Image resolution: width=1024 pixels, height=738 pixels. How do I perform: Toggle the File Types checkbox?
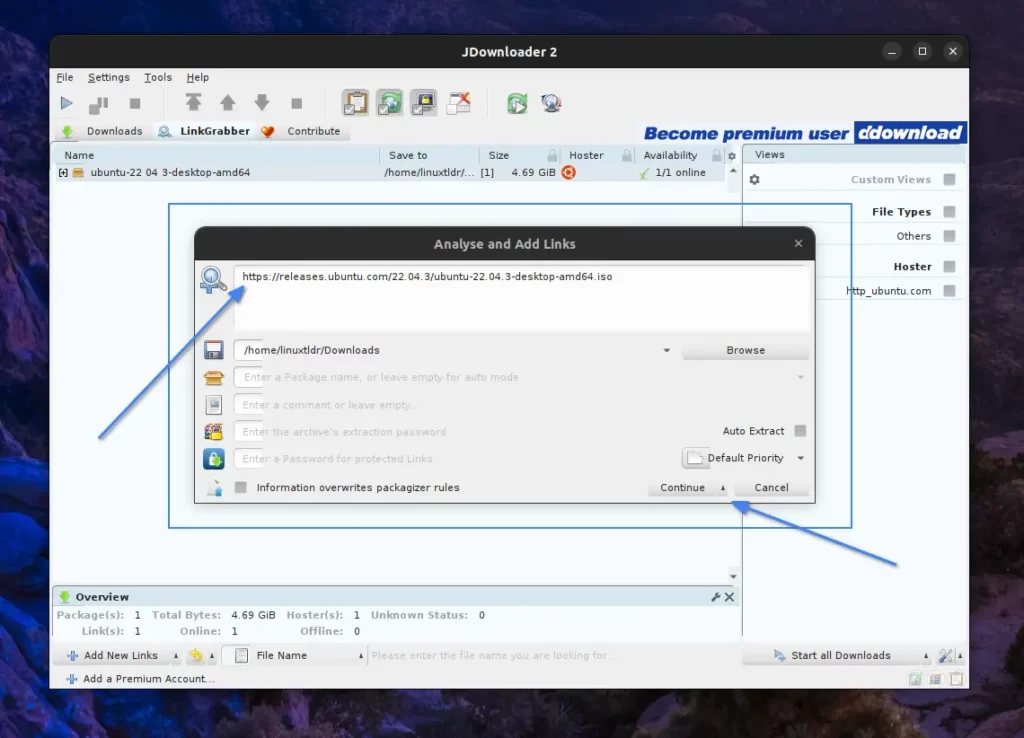(x=950, y=212)
